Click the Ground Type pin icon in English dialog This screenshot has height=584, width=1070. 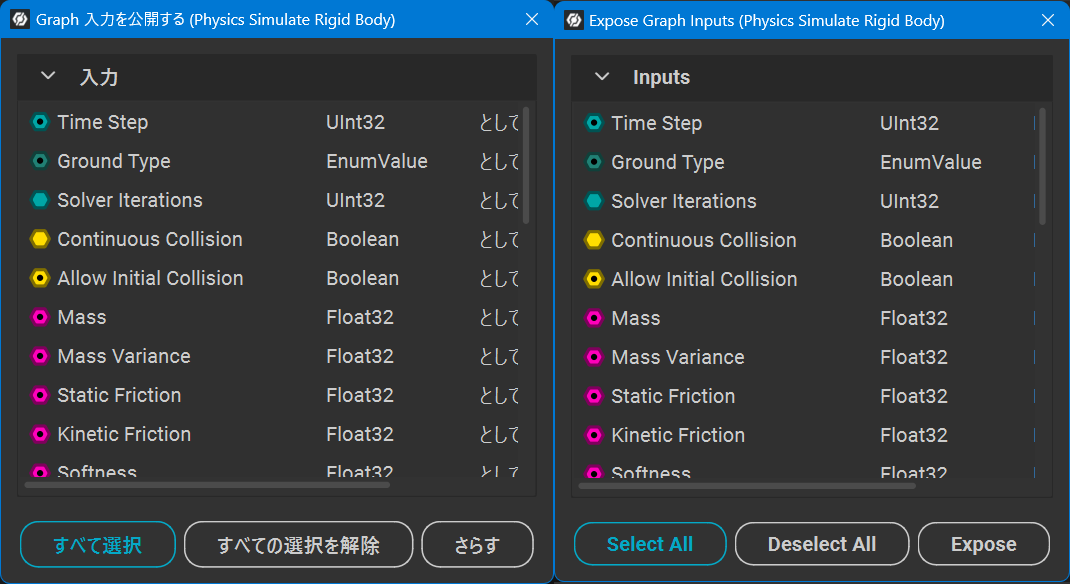point(594,162)
